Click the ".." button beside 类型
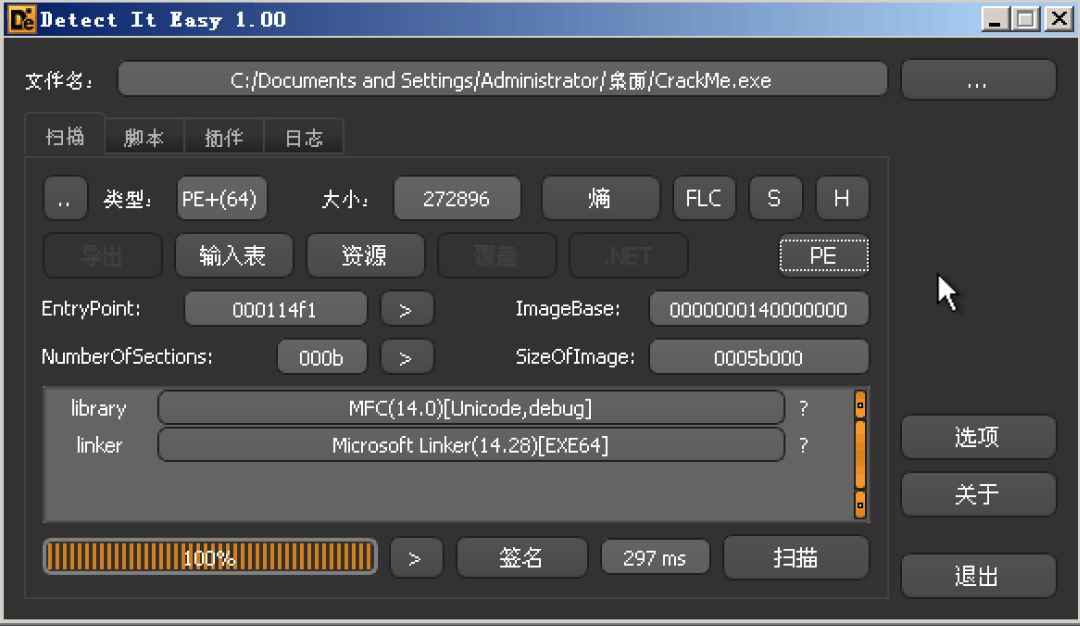Image resolution: width=1080 pixels, height=626 pixels. pyautogui.click(x=66, y=199)
